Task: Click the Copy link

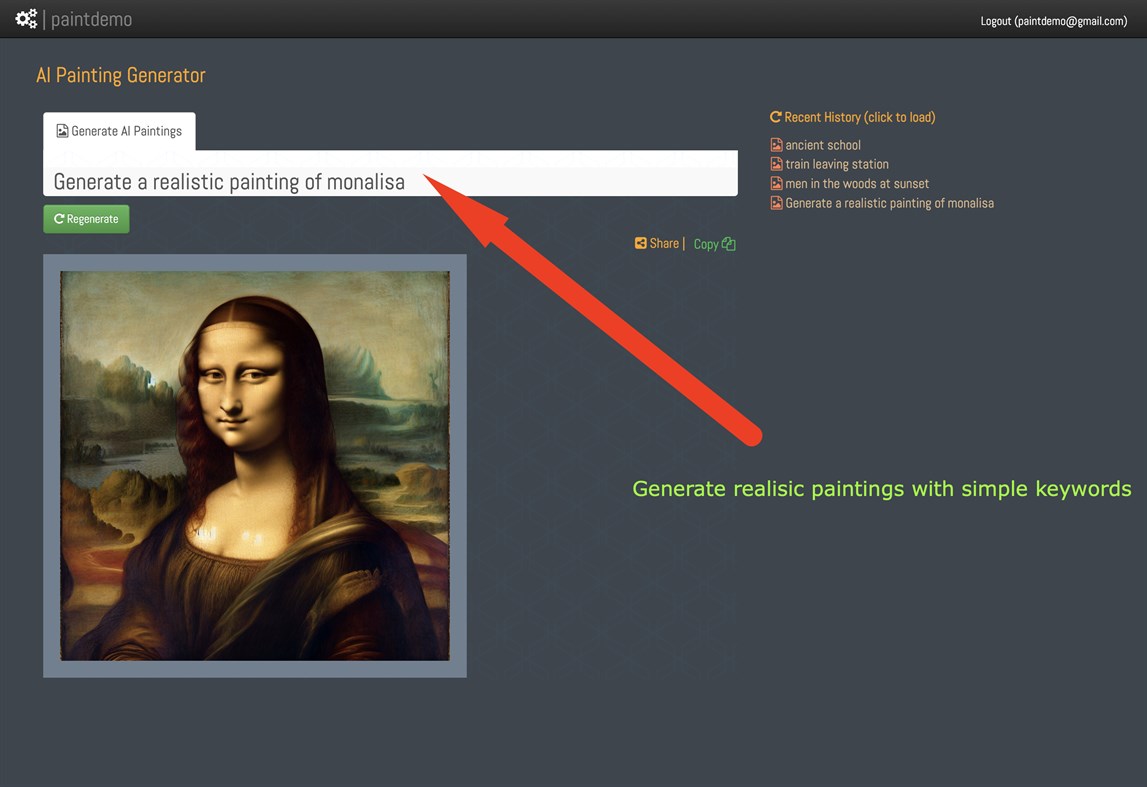Action: (x=708, y=242)
